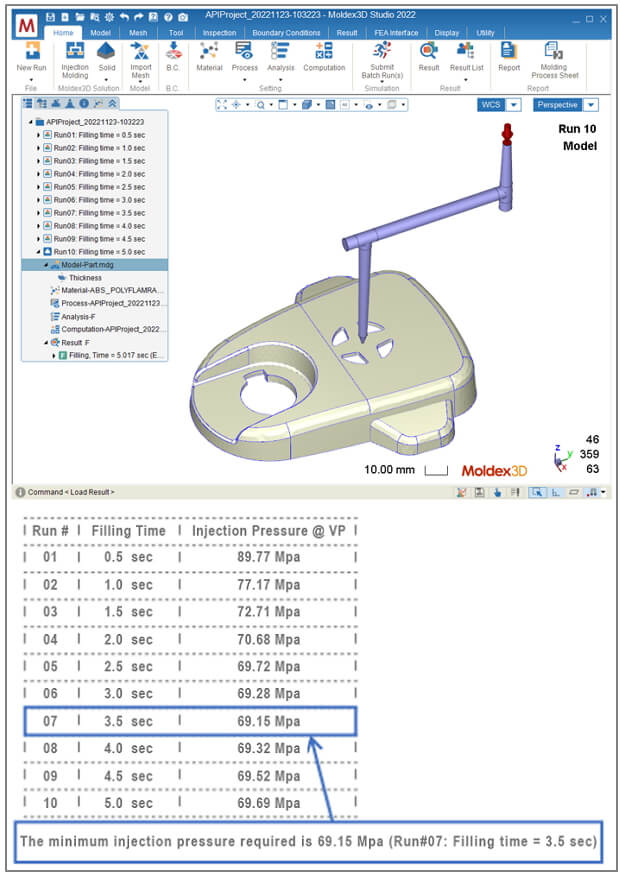Open the Help question mark icon
Image resolution: width=621 pixels, height=877 pixels.
(x=168, y=17)
